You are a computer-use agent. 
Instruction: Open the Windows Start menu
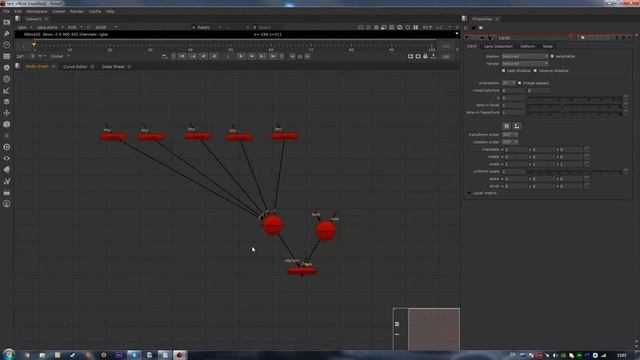(x=8, y=354)
